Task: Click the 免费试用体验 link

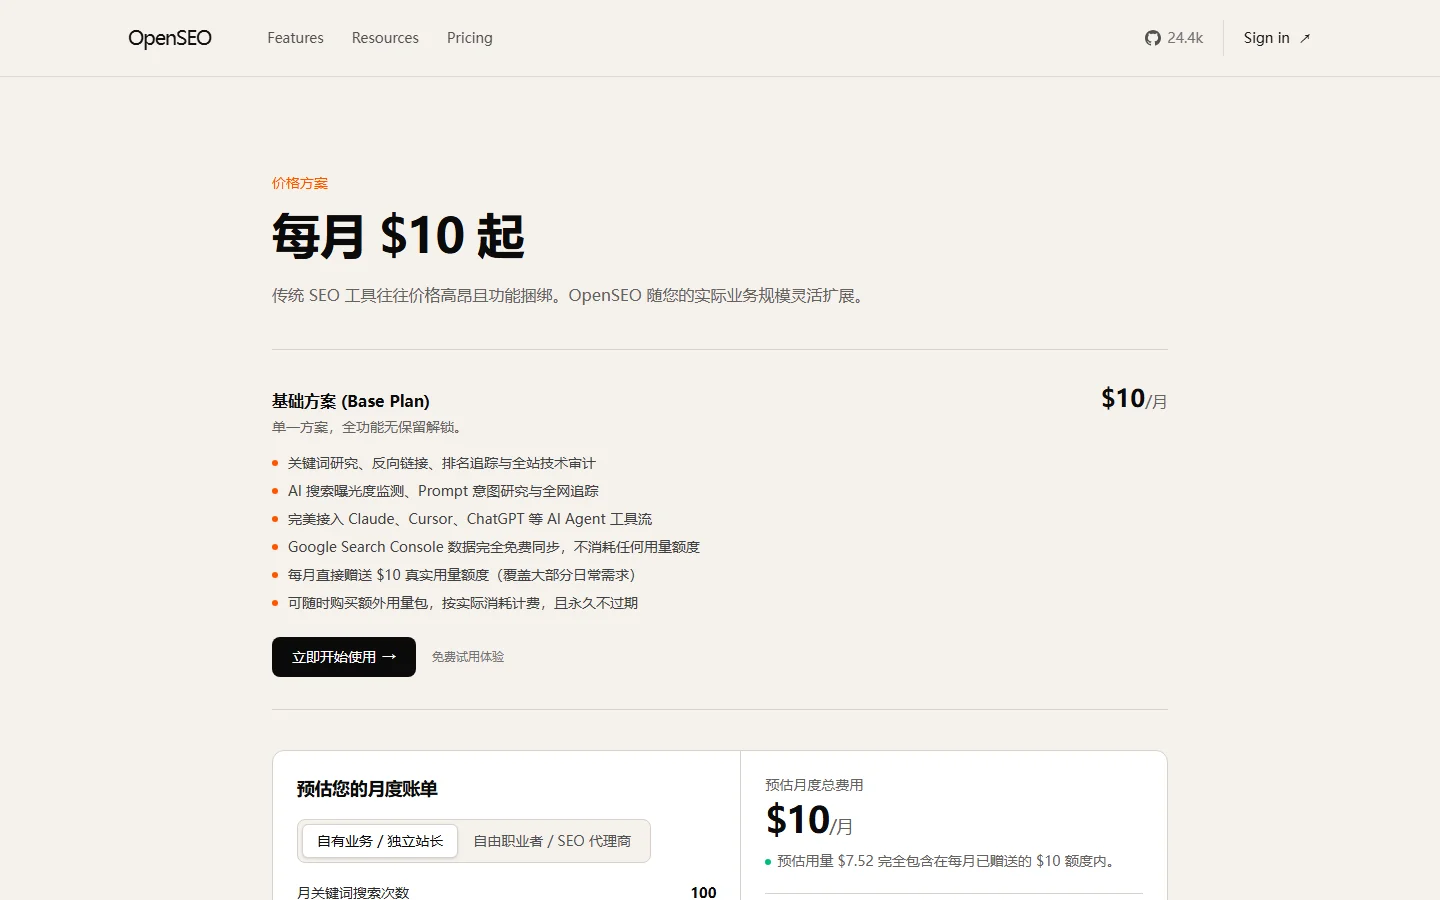Action: 468,657
